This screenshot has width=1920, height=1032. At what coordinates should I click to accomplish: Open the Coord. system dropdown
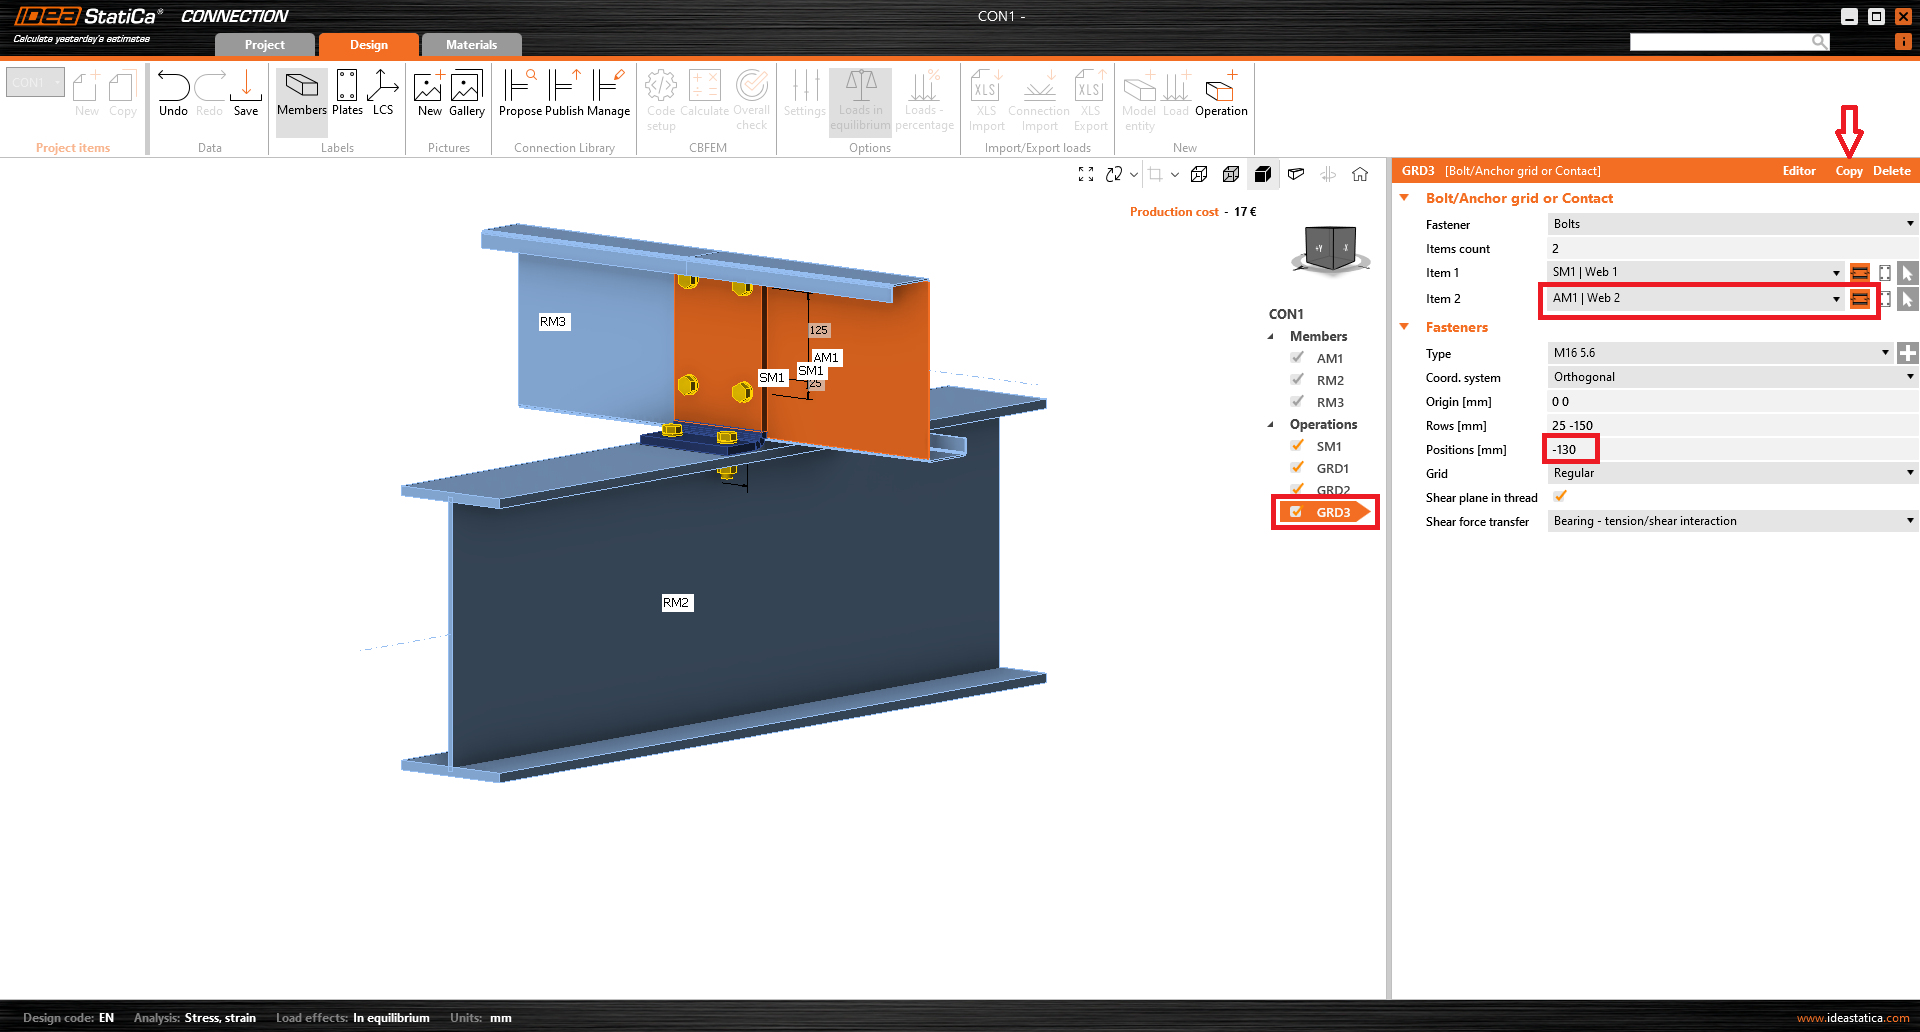coord(1730,377)
